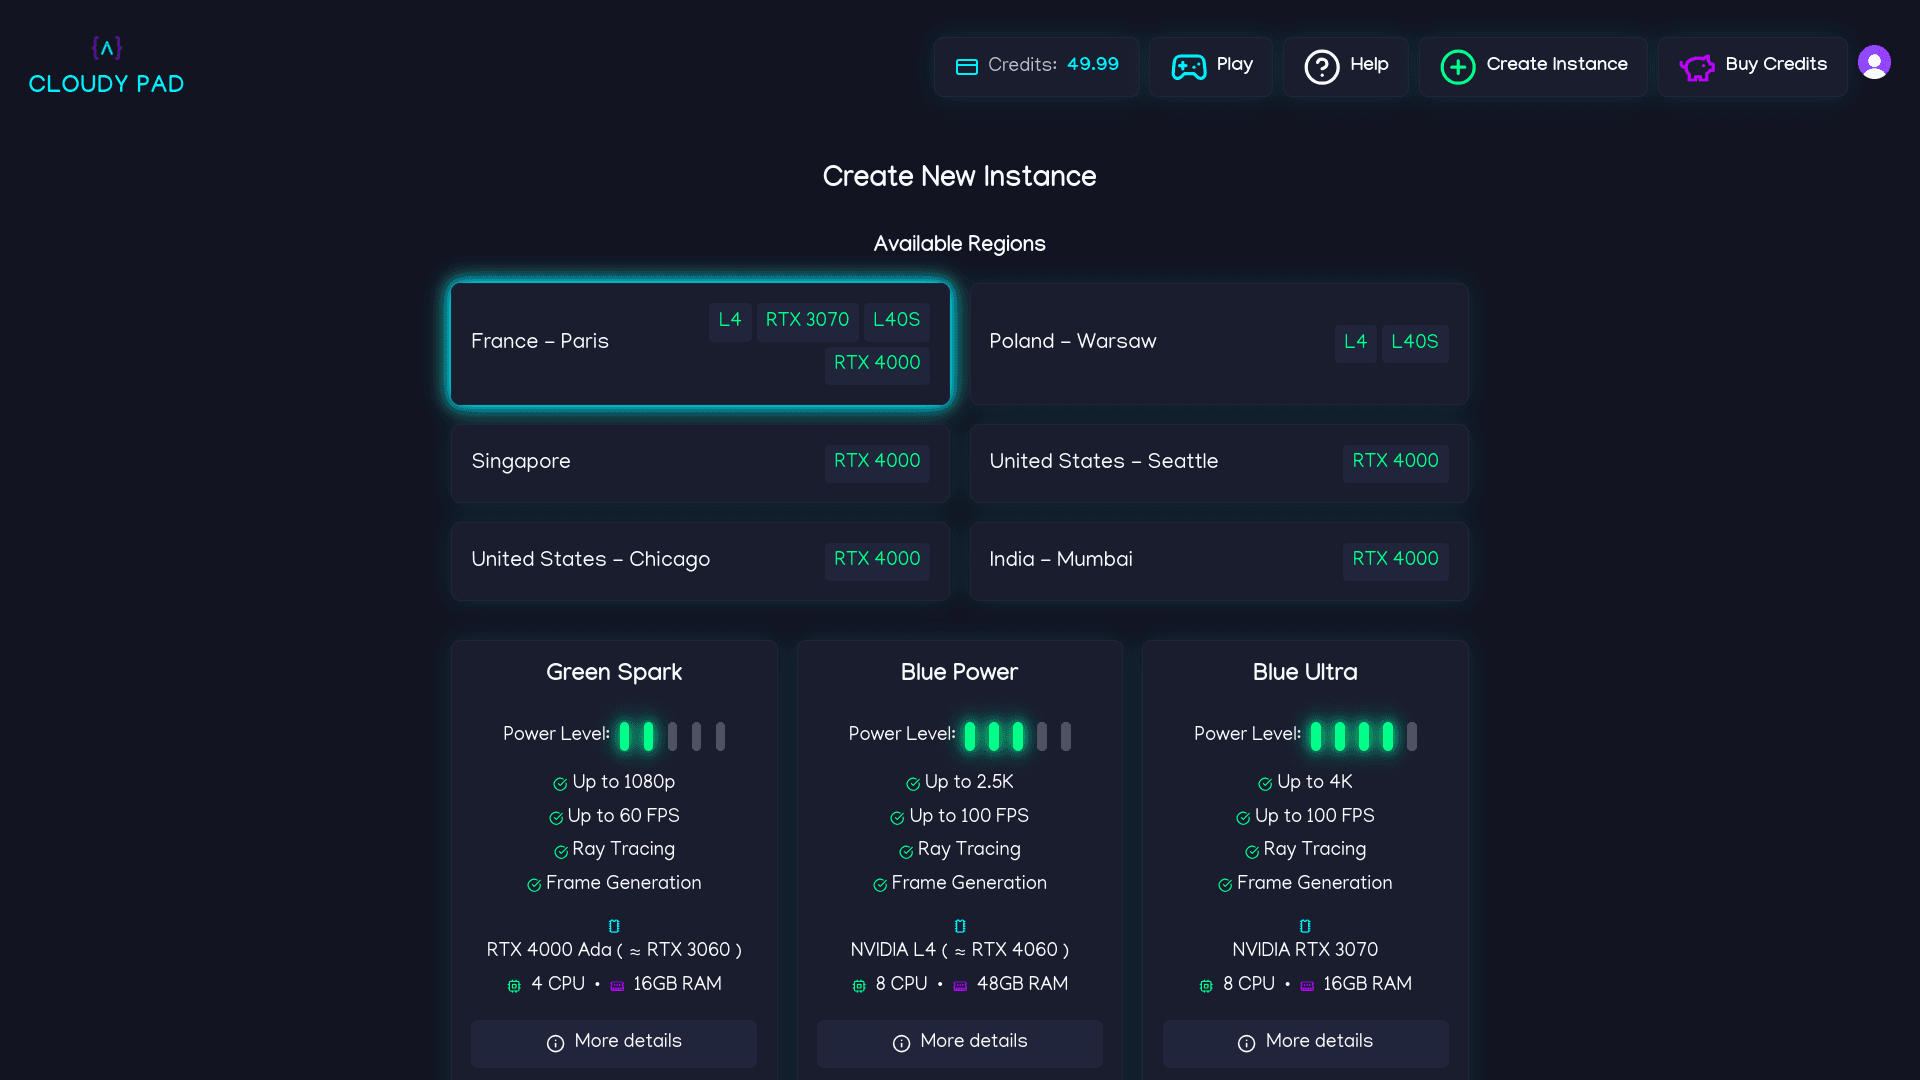1920x1080 pixels.
Task: Click the Blue Ultra power level bars
Action: pos(1363,736)
